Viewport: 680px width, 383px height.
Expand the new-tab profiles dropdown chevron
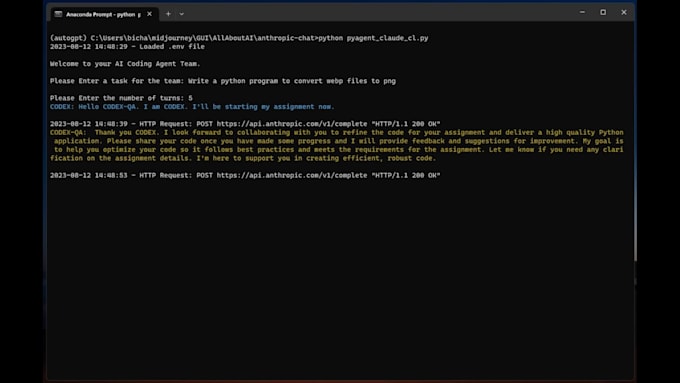pyautogui.click(x=182, y=14)
